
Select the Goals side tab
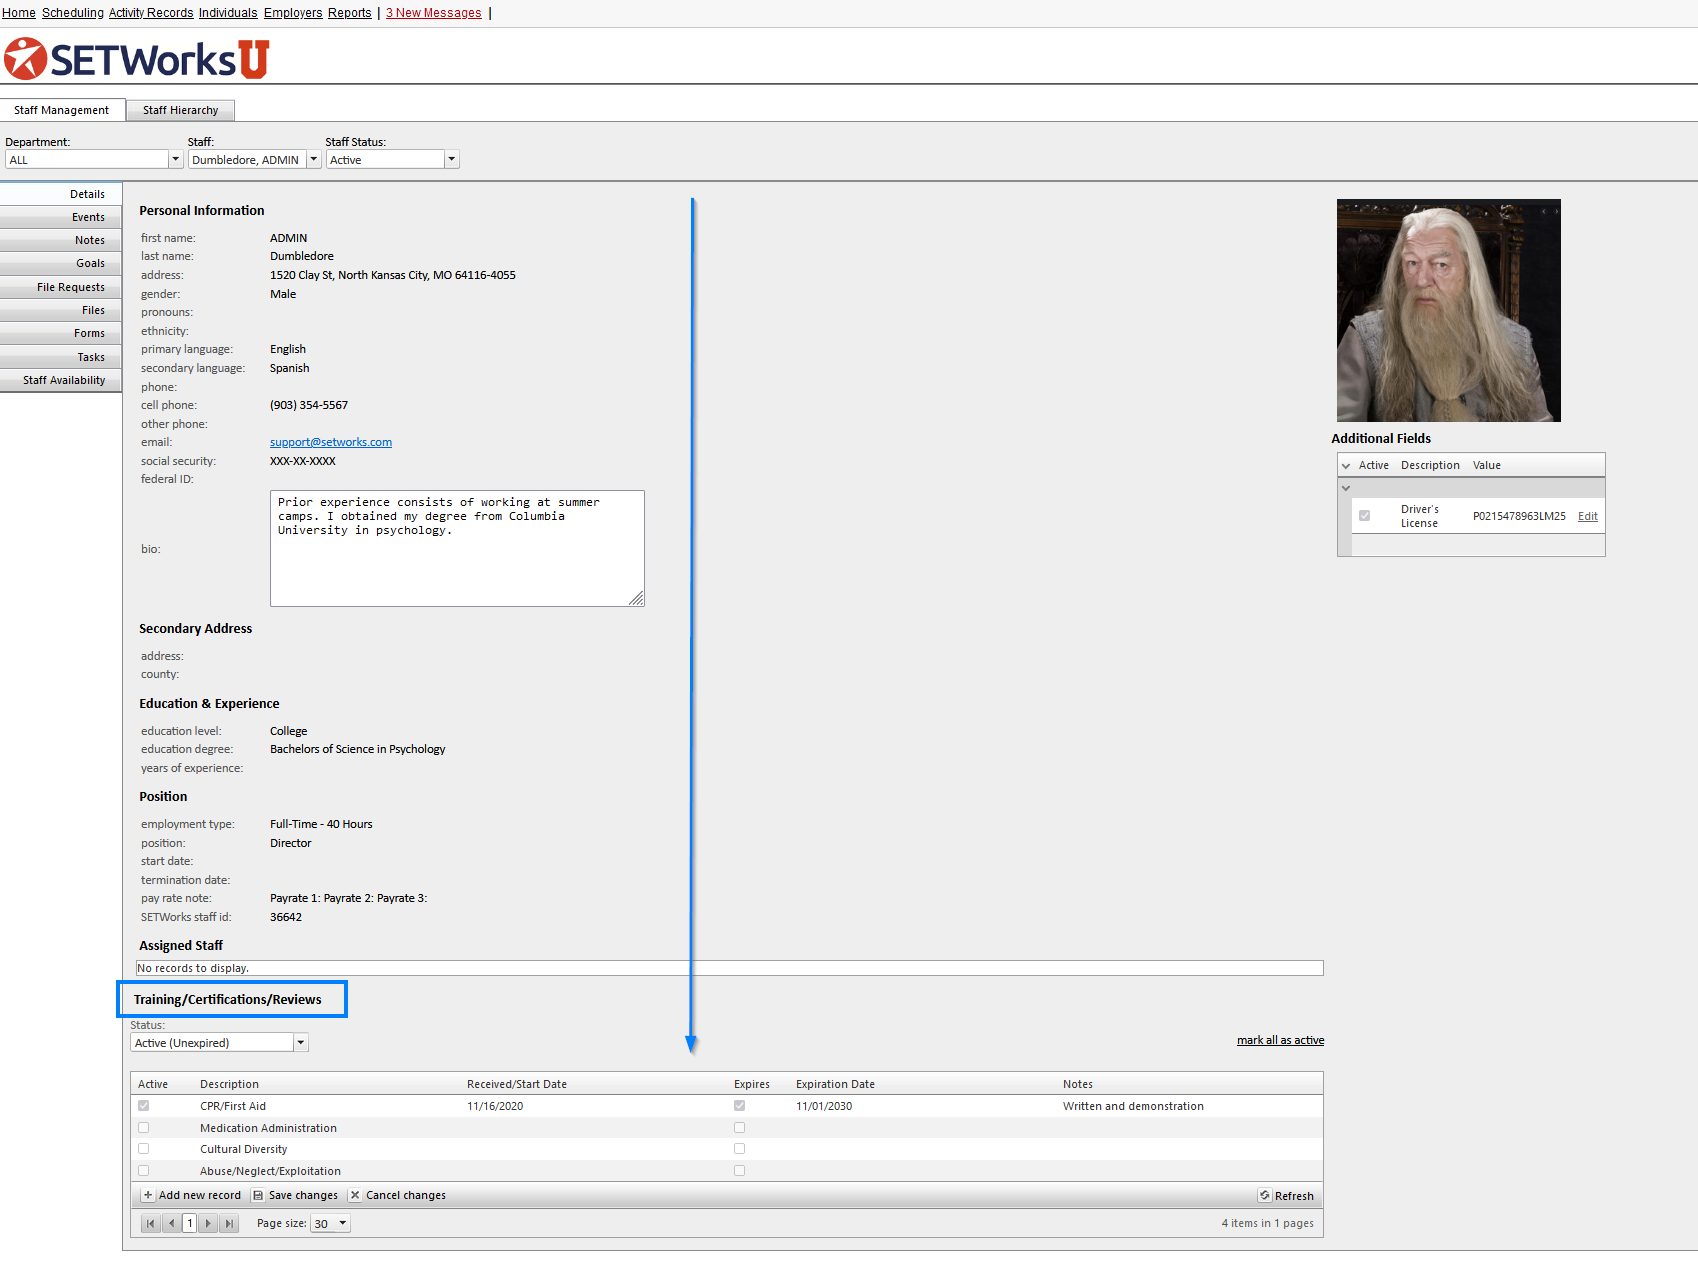click(61, 263)
